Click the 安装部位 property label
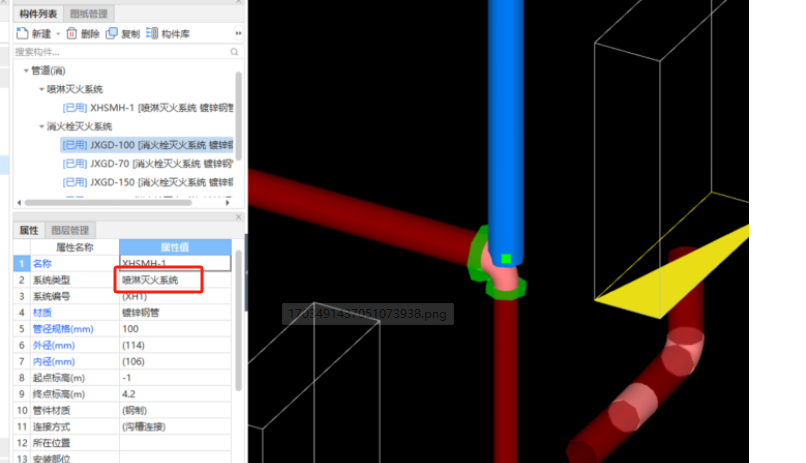Screen dimensions: 806x463 [51, 458]
